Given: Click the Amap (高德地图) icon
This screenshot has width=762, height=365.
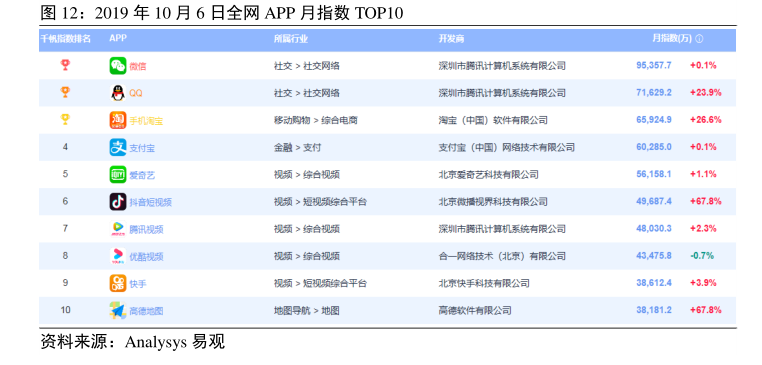Looking at the screenshot, I should pyautogui.click(x=118, y=310).
